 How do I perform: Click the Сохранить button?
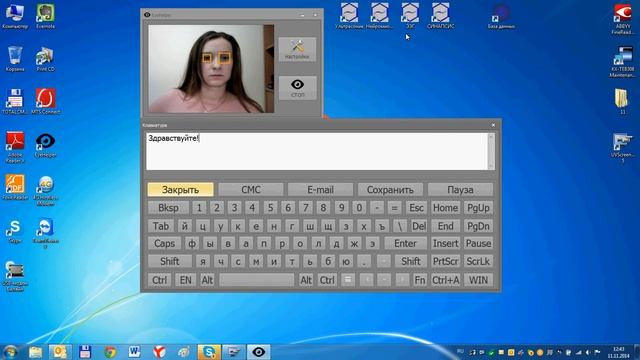pyautogui.click(x=390, y=190)
